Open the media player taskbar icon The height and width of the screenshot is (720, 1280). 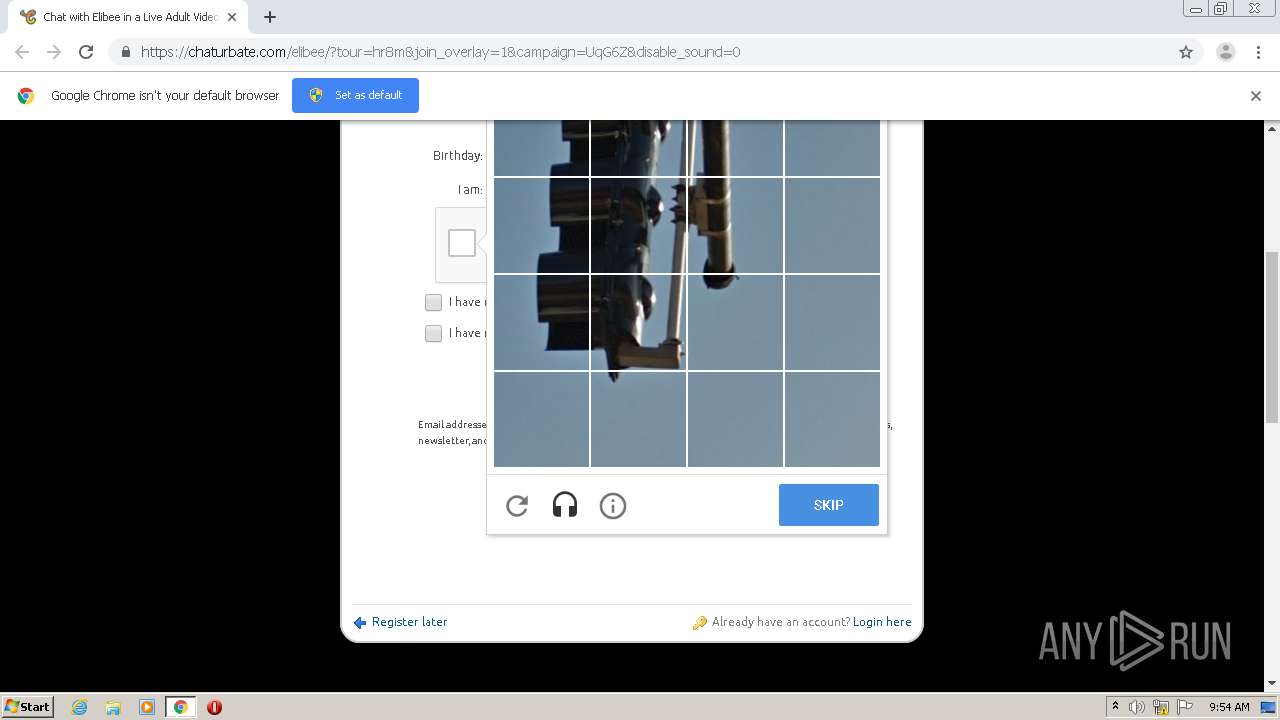147,707
